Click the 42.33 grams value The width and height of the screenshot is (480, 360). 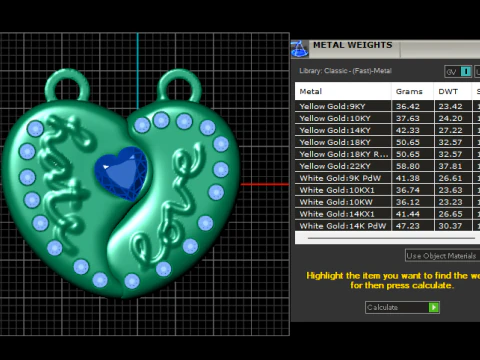(407, 130)
